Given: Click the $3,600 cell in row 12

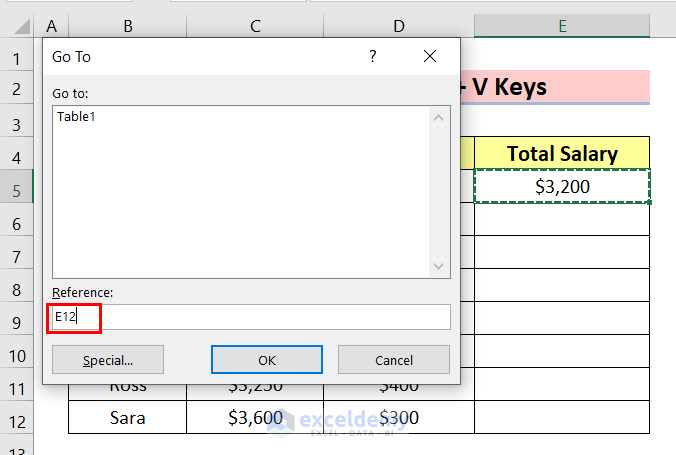Looking at the screenshot, I should pyautogui.click(x=255, y=417).
